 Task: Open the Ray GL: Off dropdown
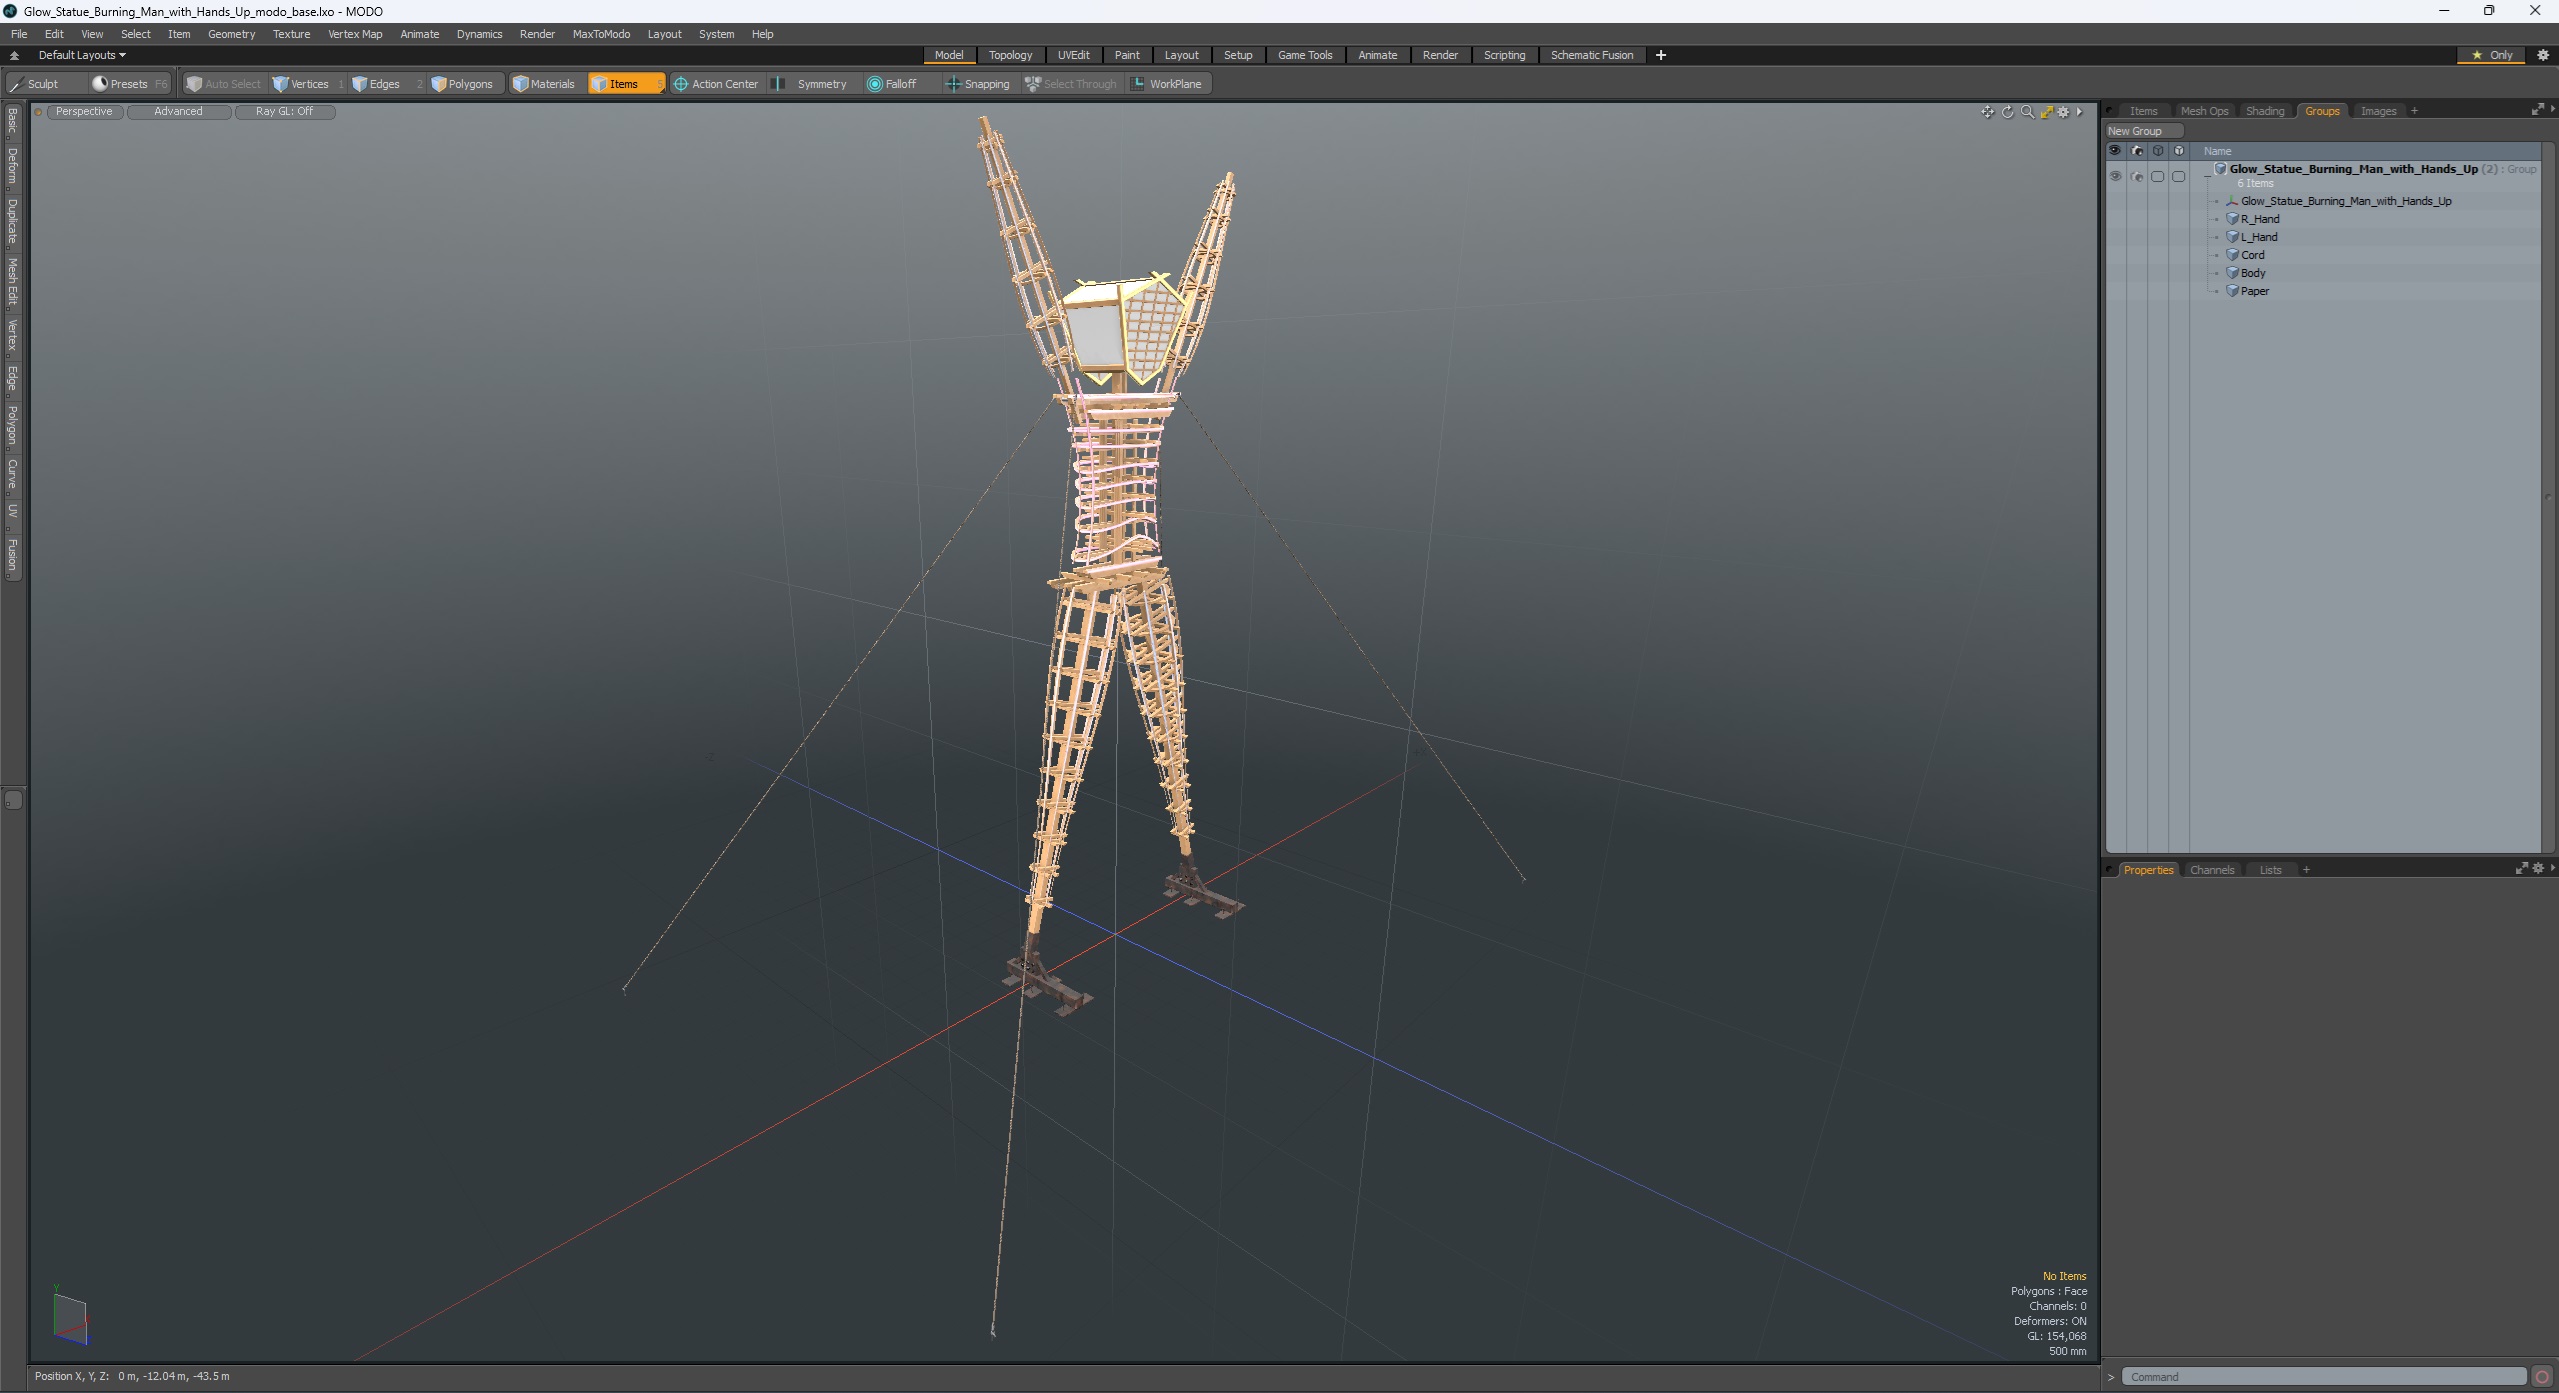point(284,111)
